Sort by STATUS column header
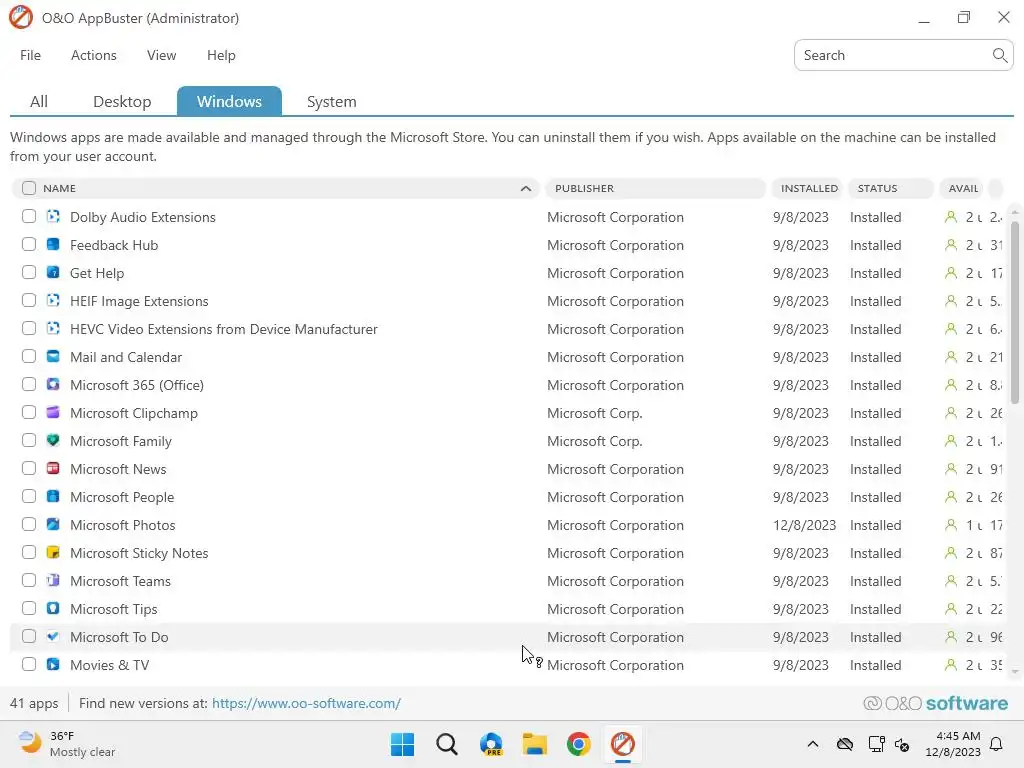The height and width of the screenshot is (768, 1024). point(891,188)
